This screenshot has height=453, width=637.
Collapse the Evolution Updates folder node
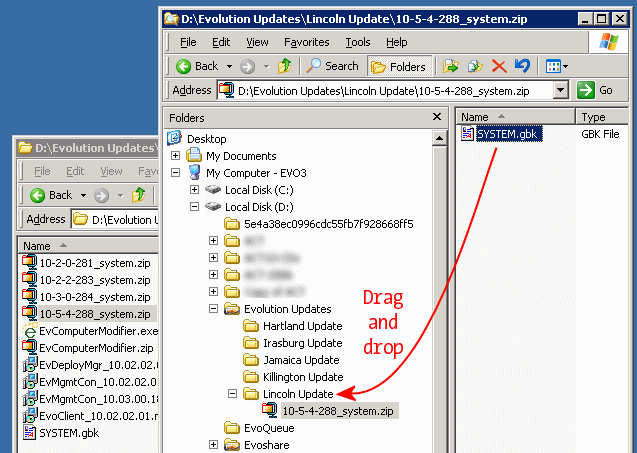click(213, 309)
